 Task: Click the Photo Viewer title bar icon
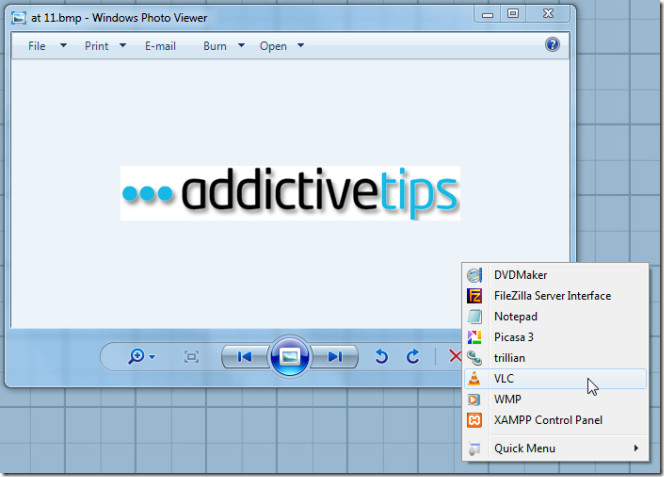18,18
